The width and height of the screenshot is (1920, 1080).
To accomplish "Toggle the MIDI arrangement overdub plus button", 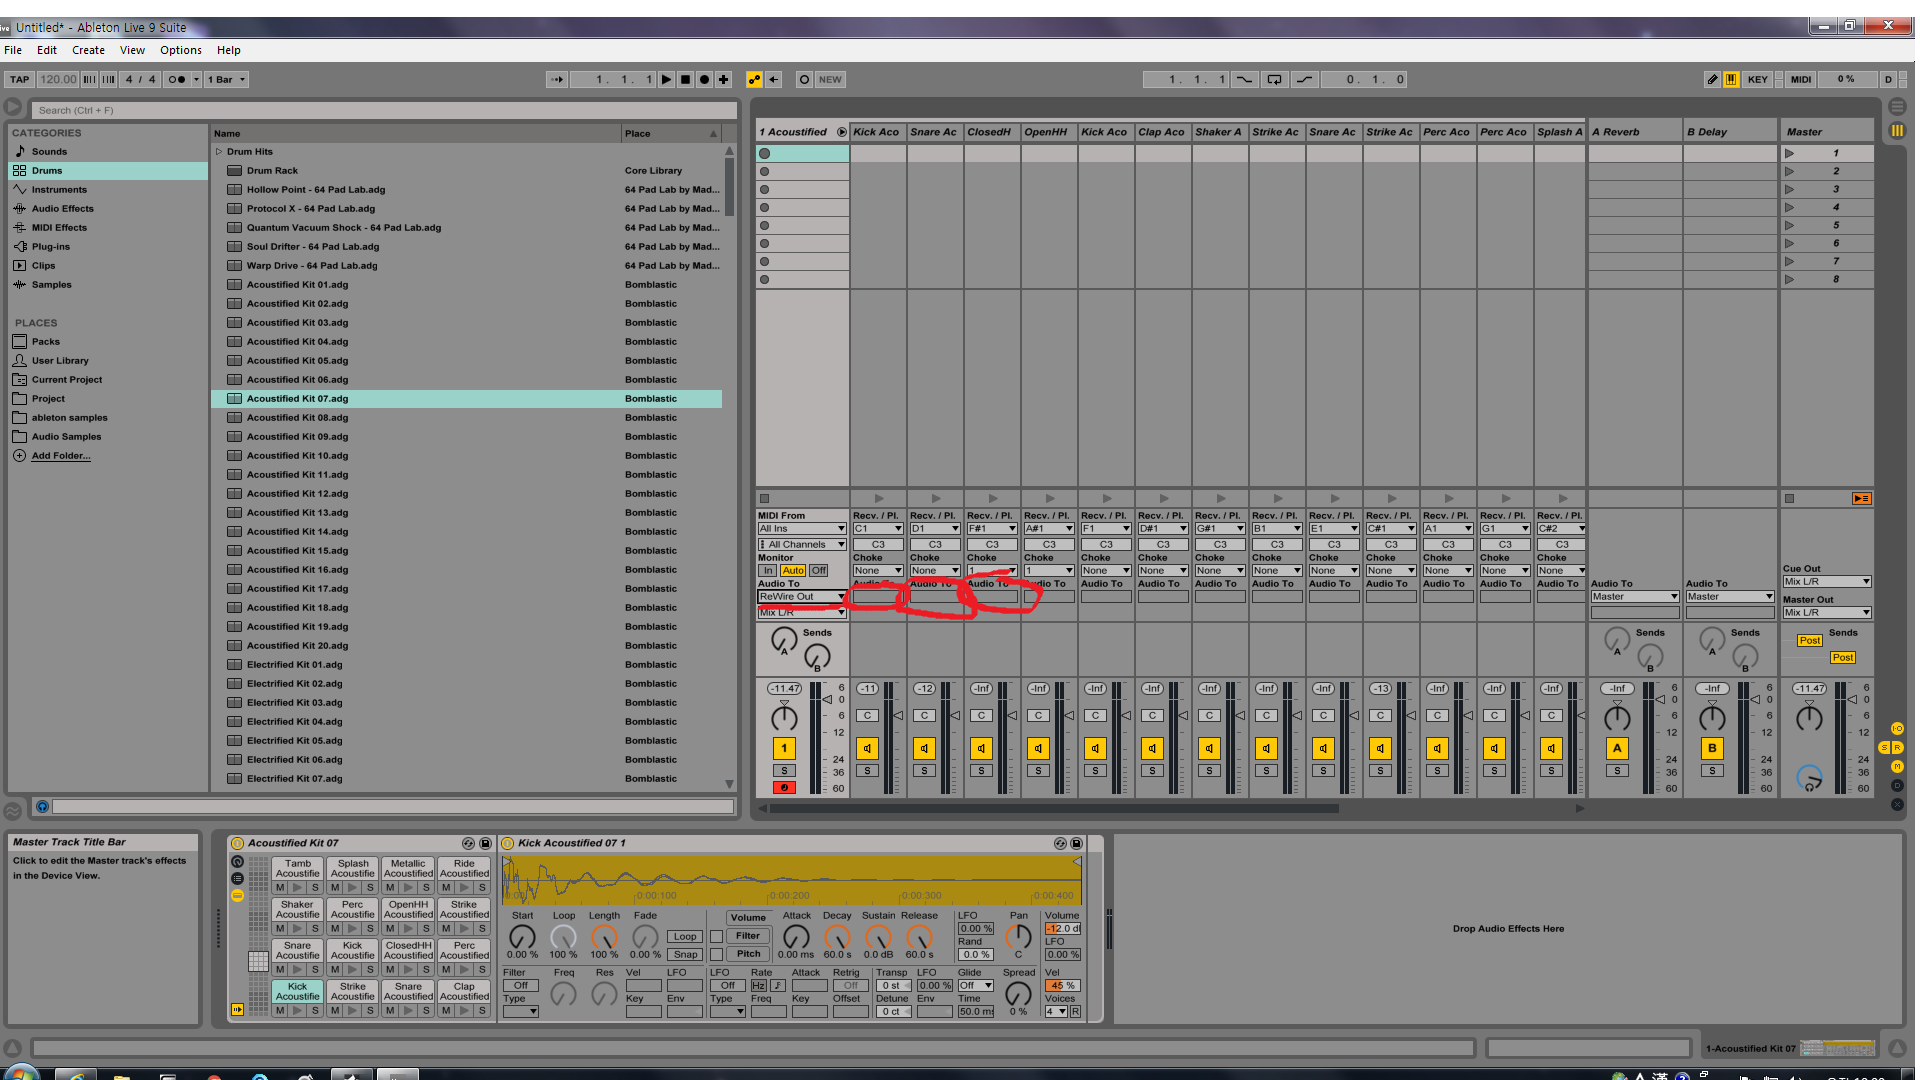I will coord(723,79).
